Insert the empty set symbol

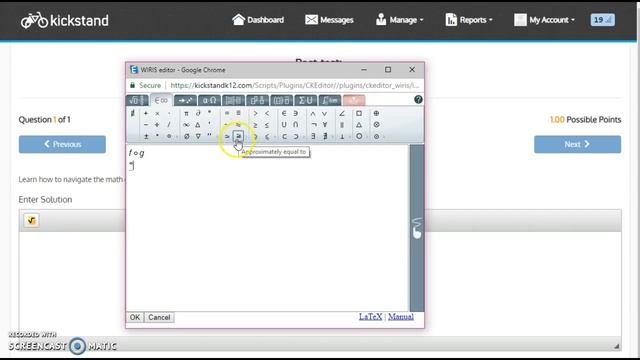click(x=186, y=136)
